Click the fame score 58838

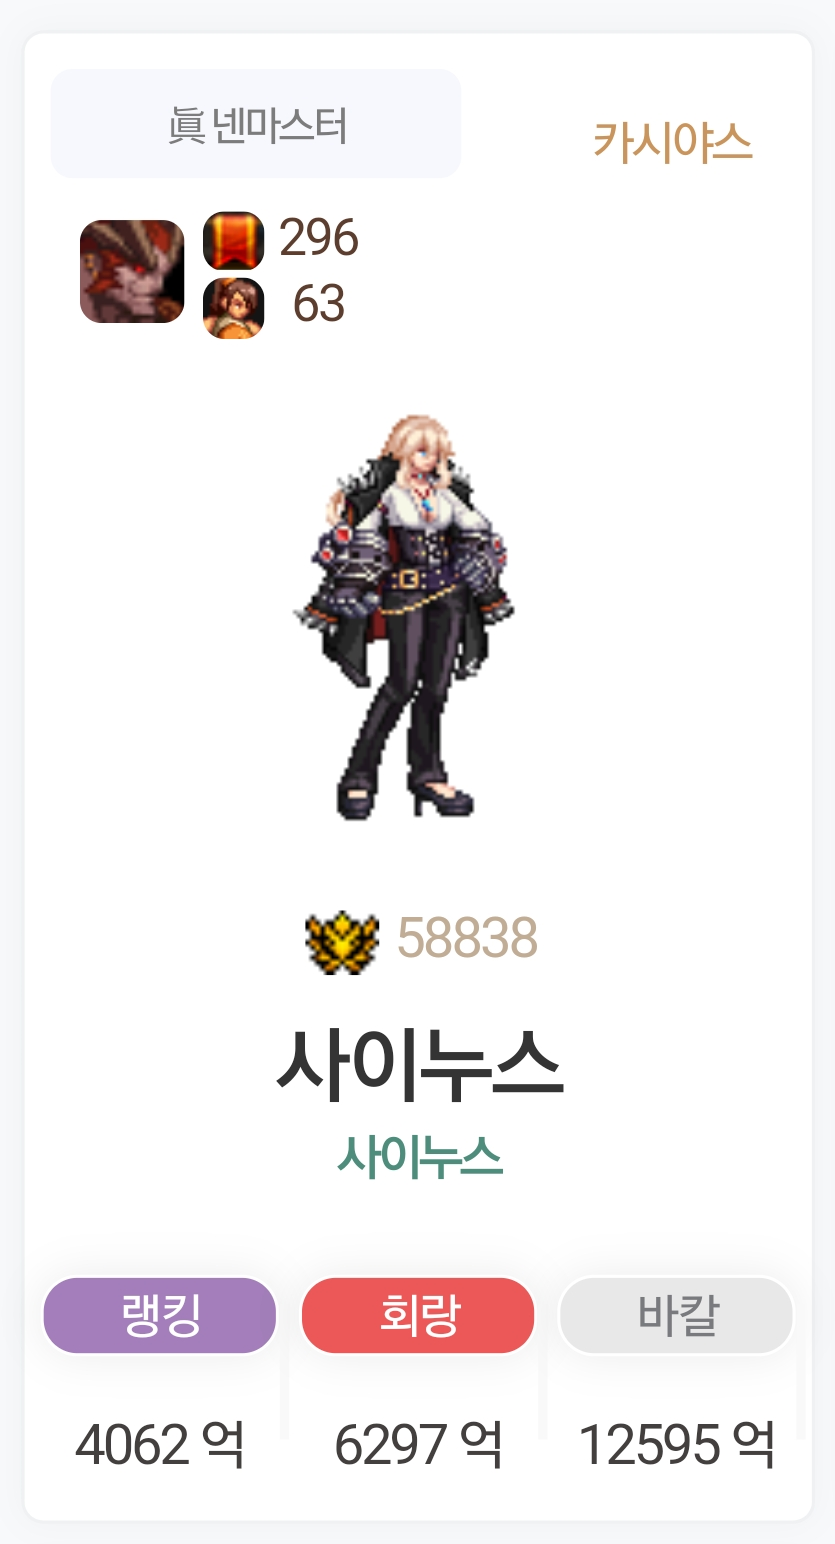(x=467, y=938)
